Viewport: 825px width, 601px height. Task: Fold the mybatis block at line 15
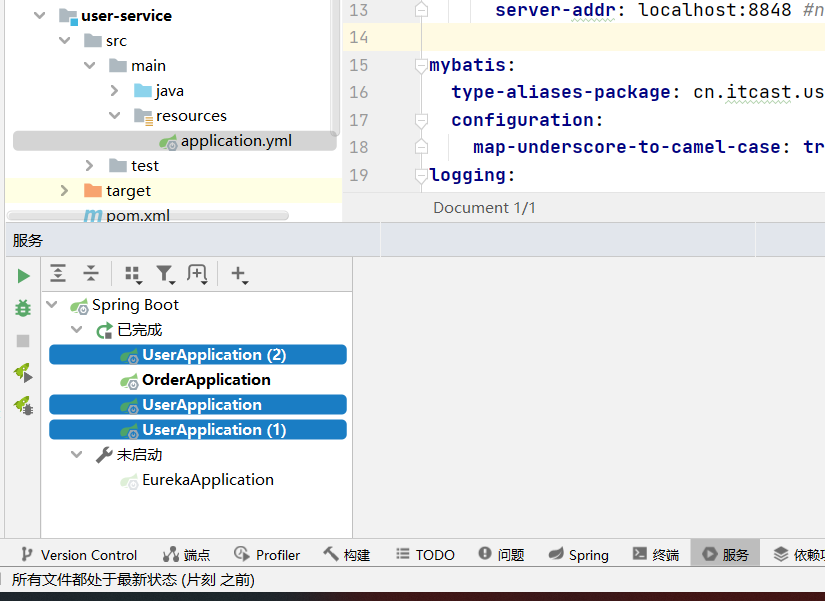tap(421, 65)
